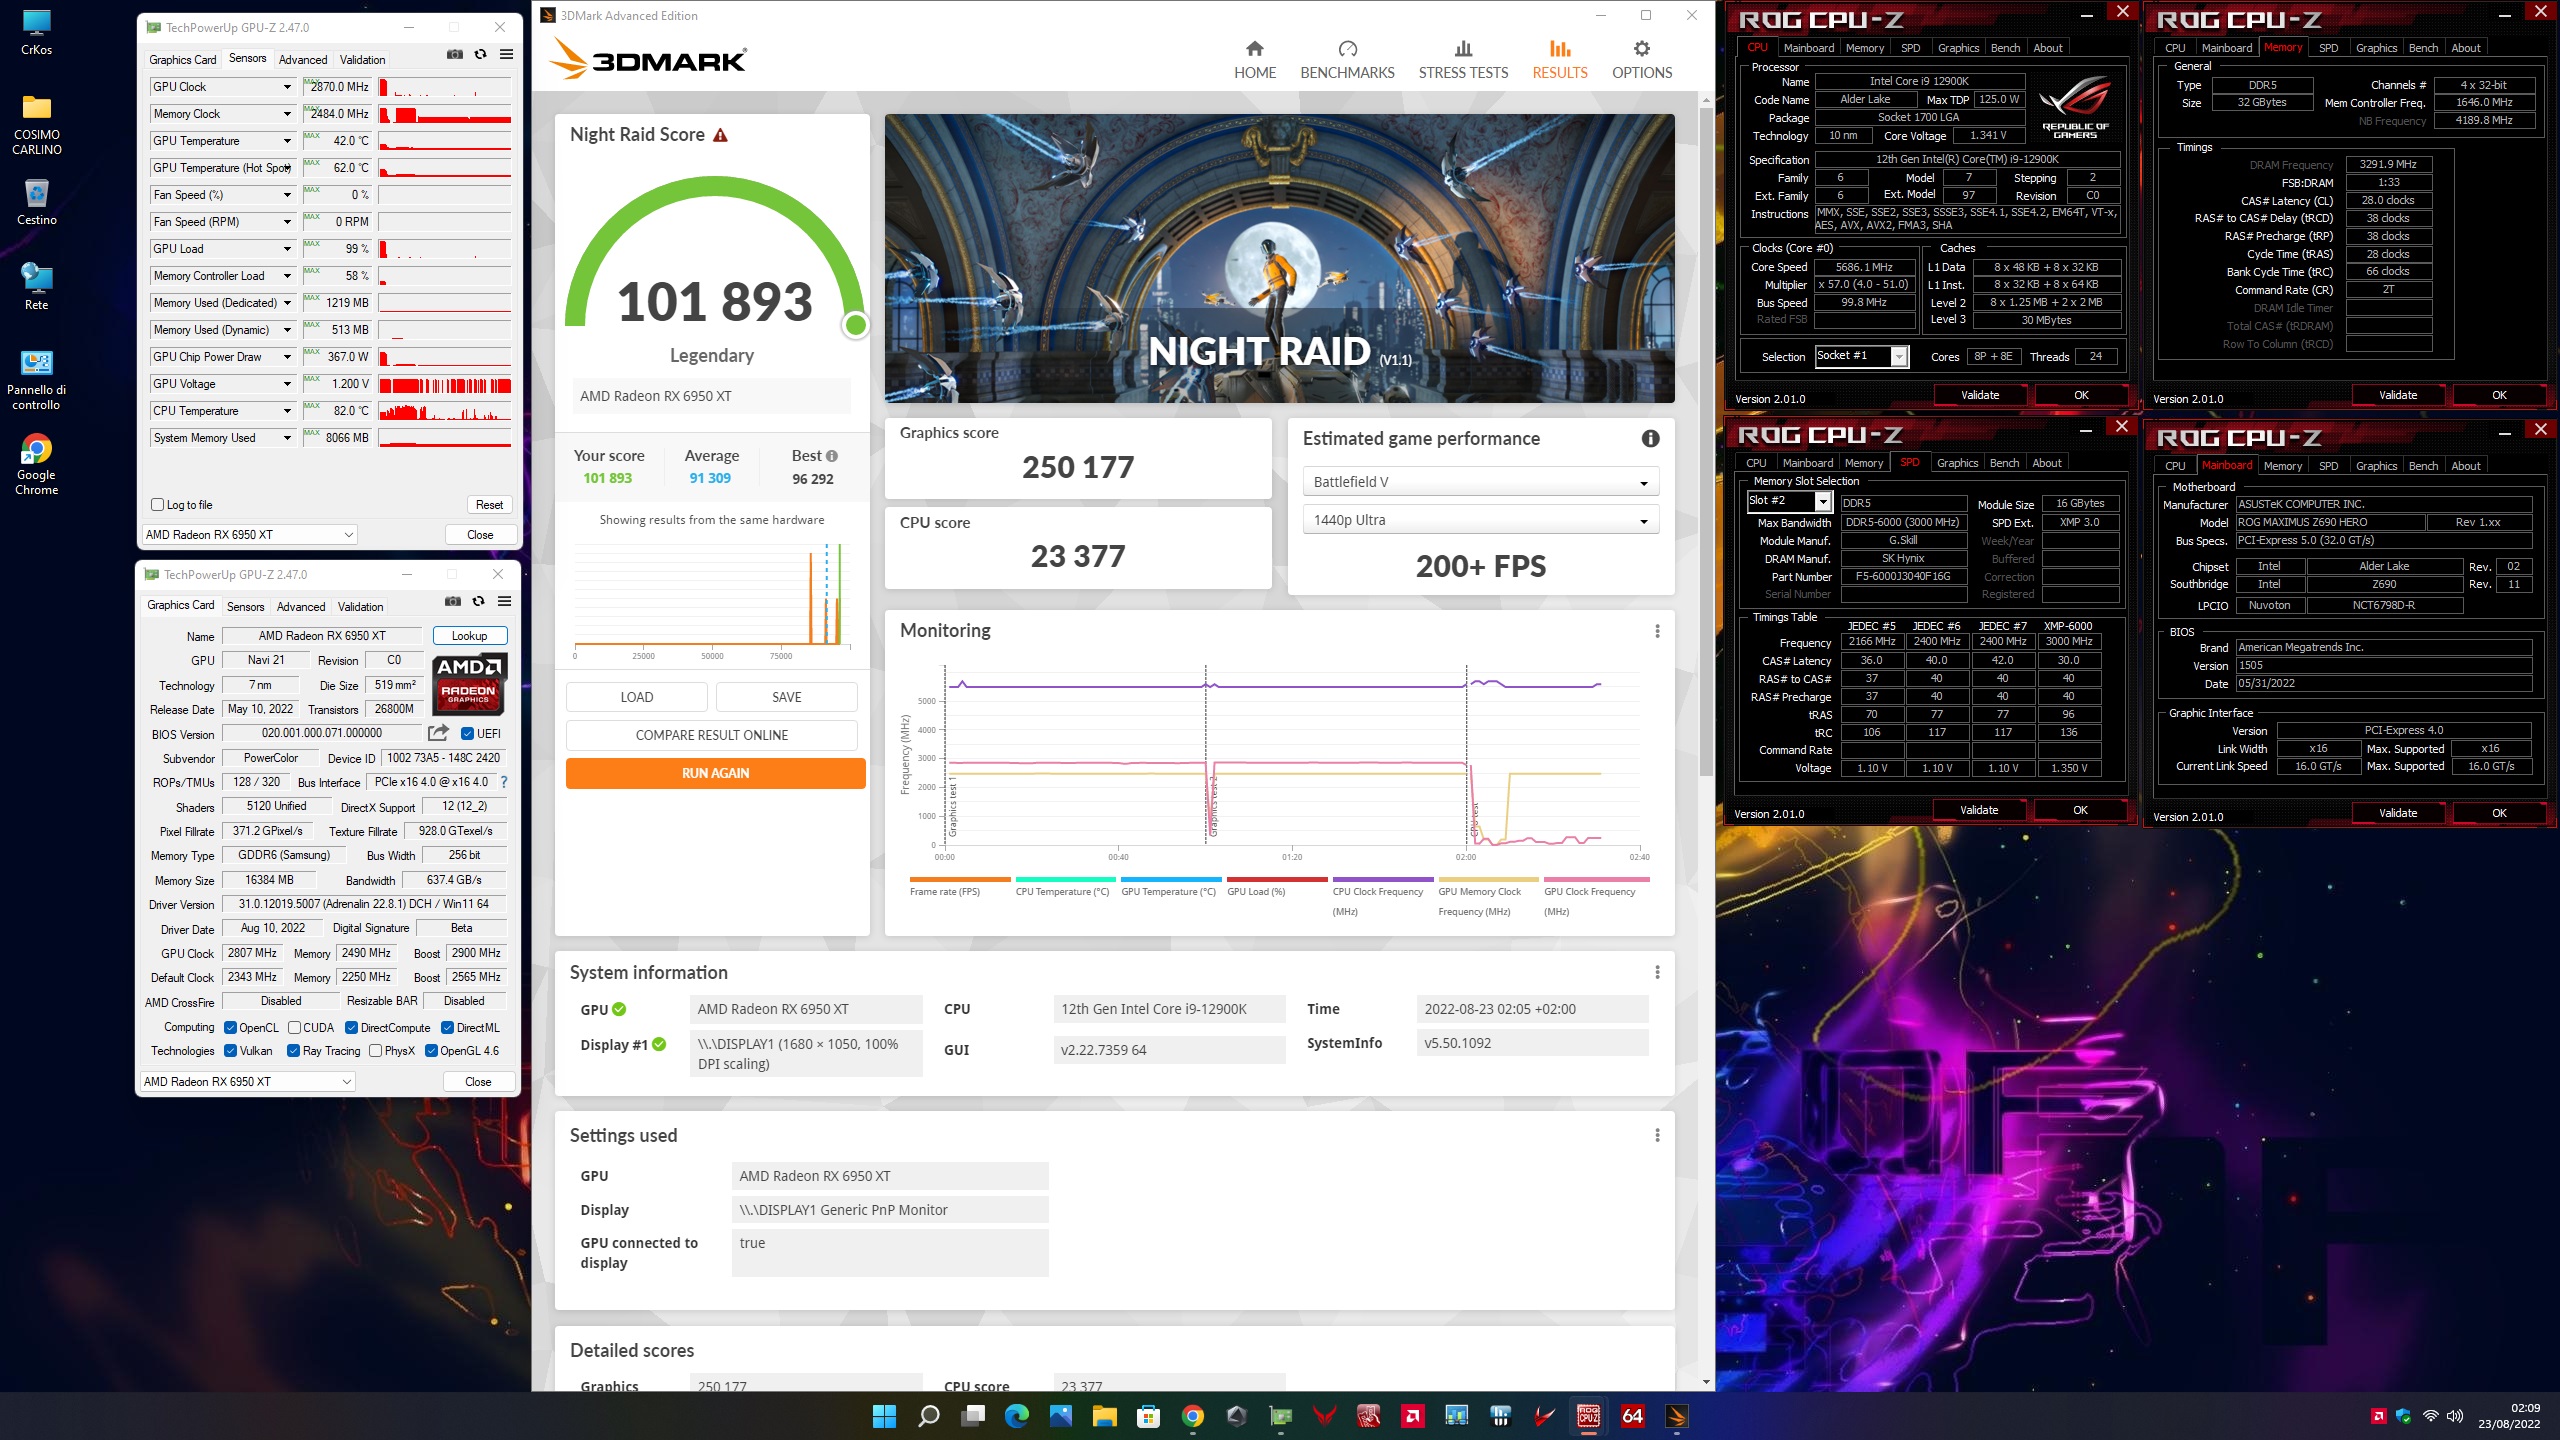Open the Battlefield V game dropdown

click(1480, 482)
